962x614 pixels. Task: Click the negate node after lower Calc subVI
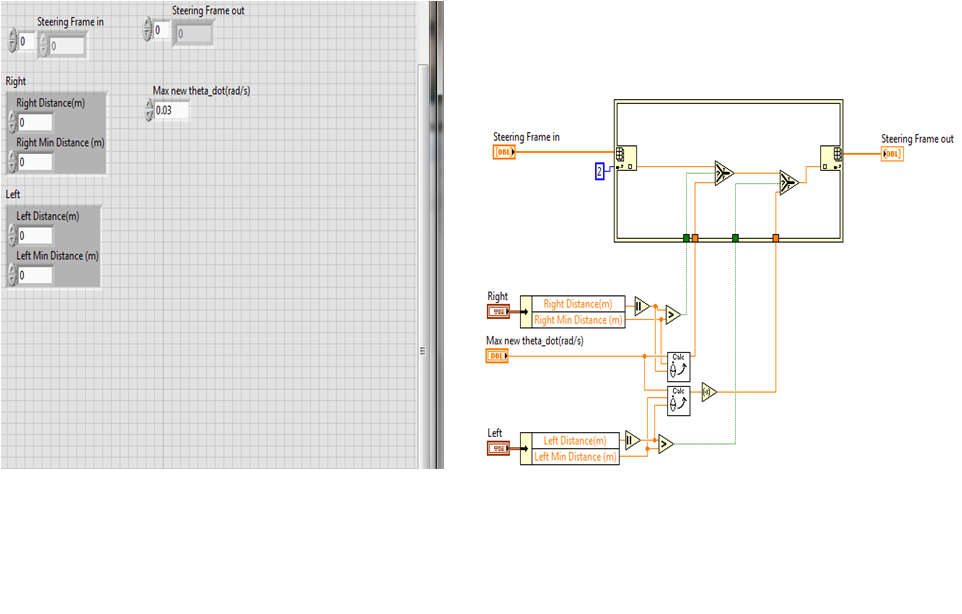(708, 391)
